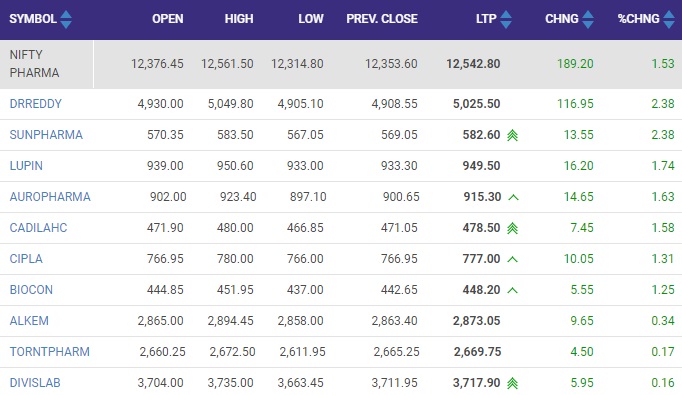Click NIFTY PHARMA LTP value 12,542.80
Viewport: 682px width, 395px height.
click(473, 64)
